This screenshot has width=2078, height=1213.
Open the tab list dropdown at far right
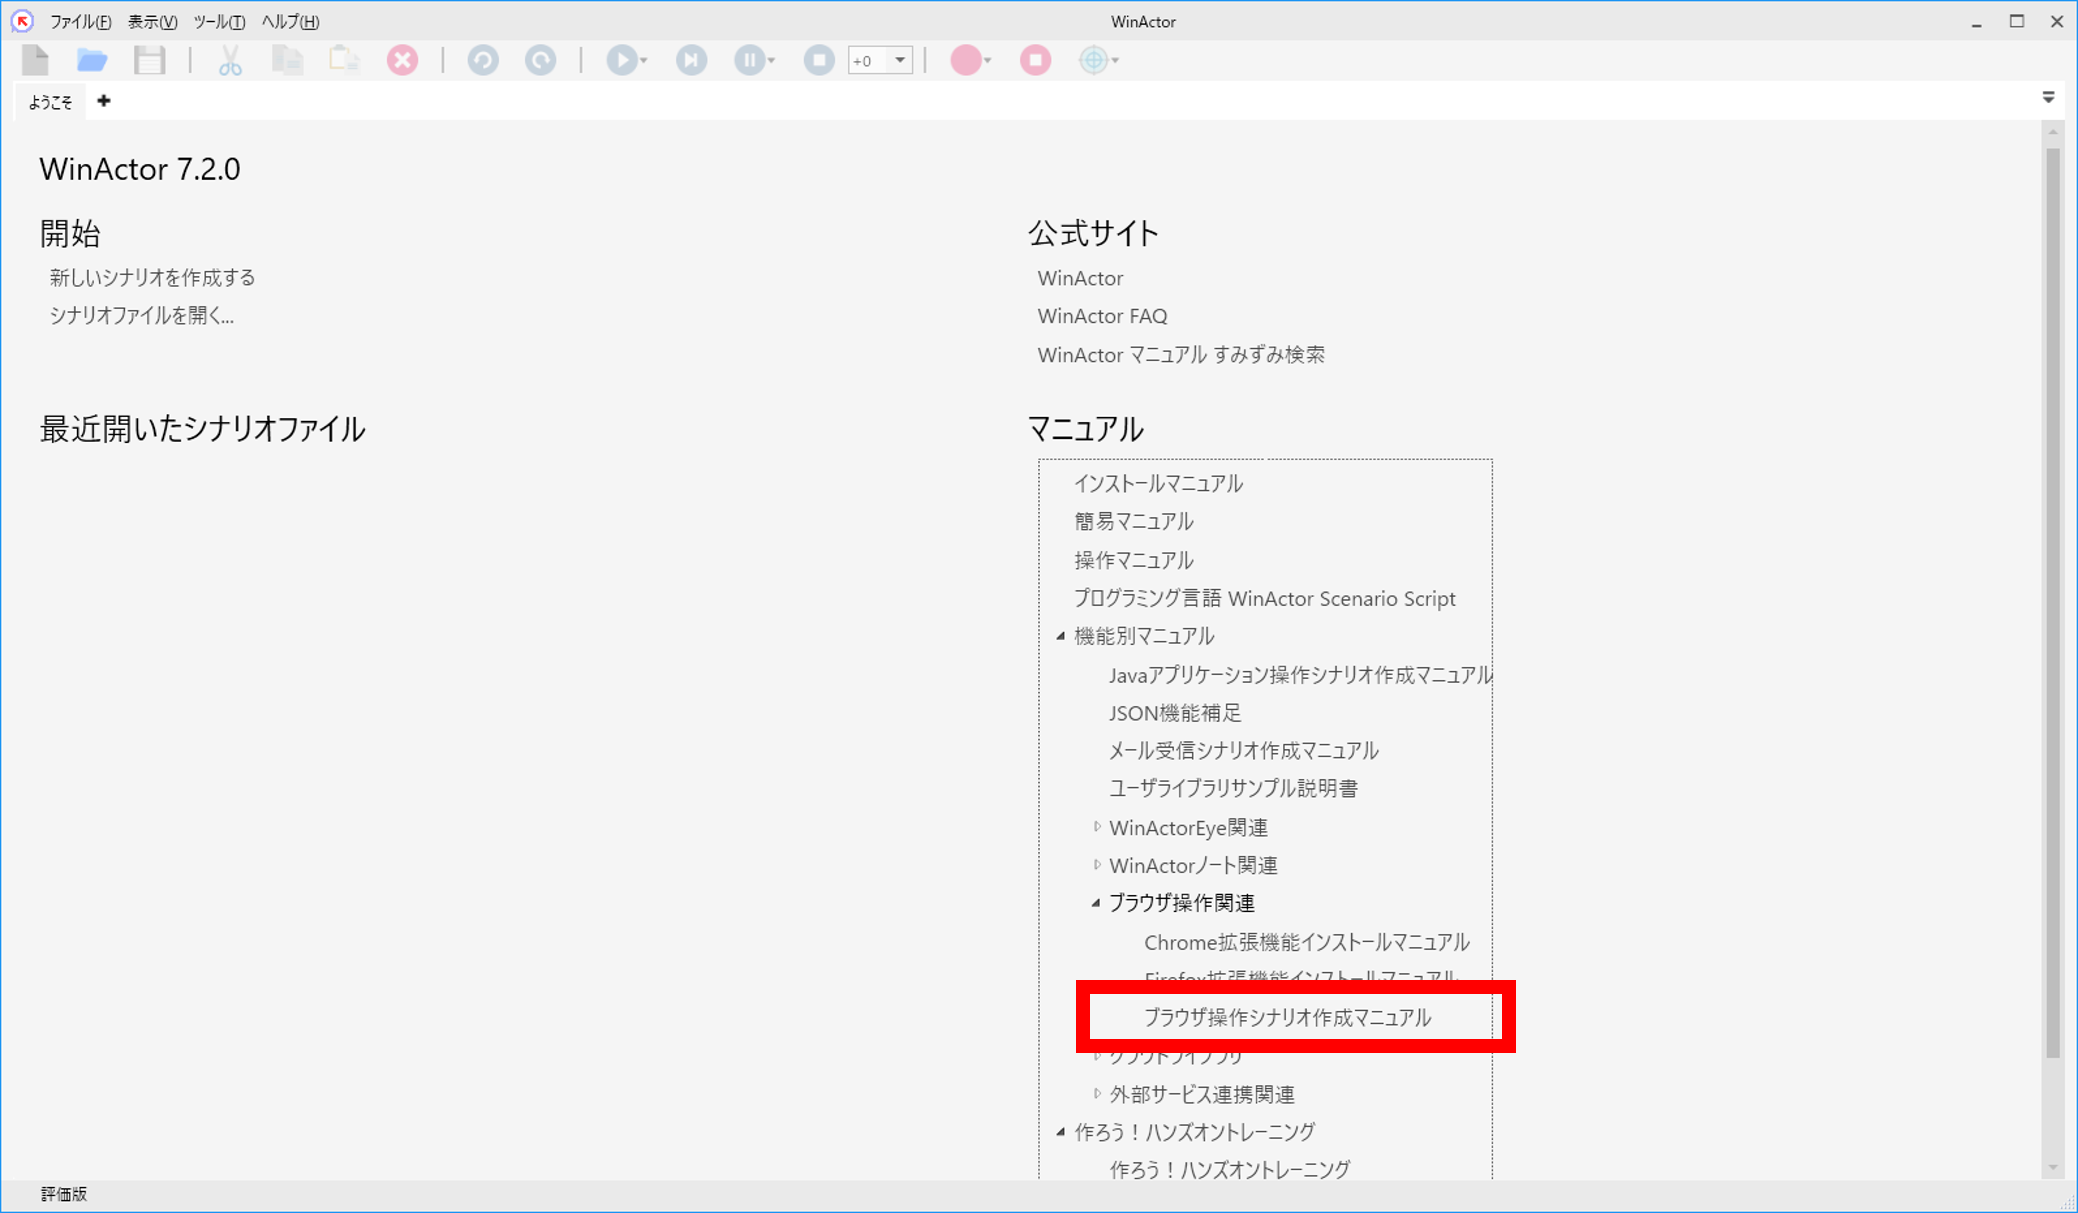point(2048,98)
